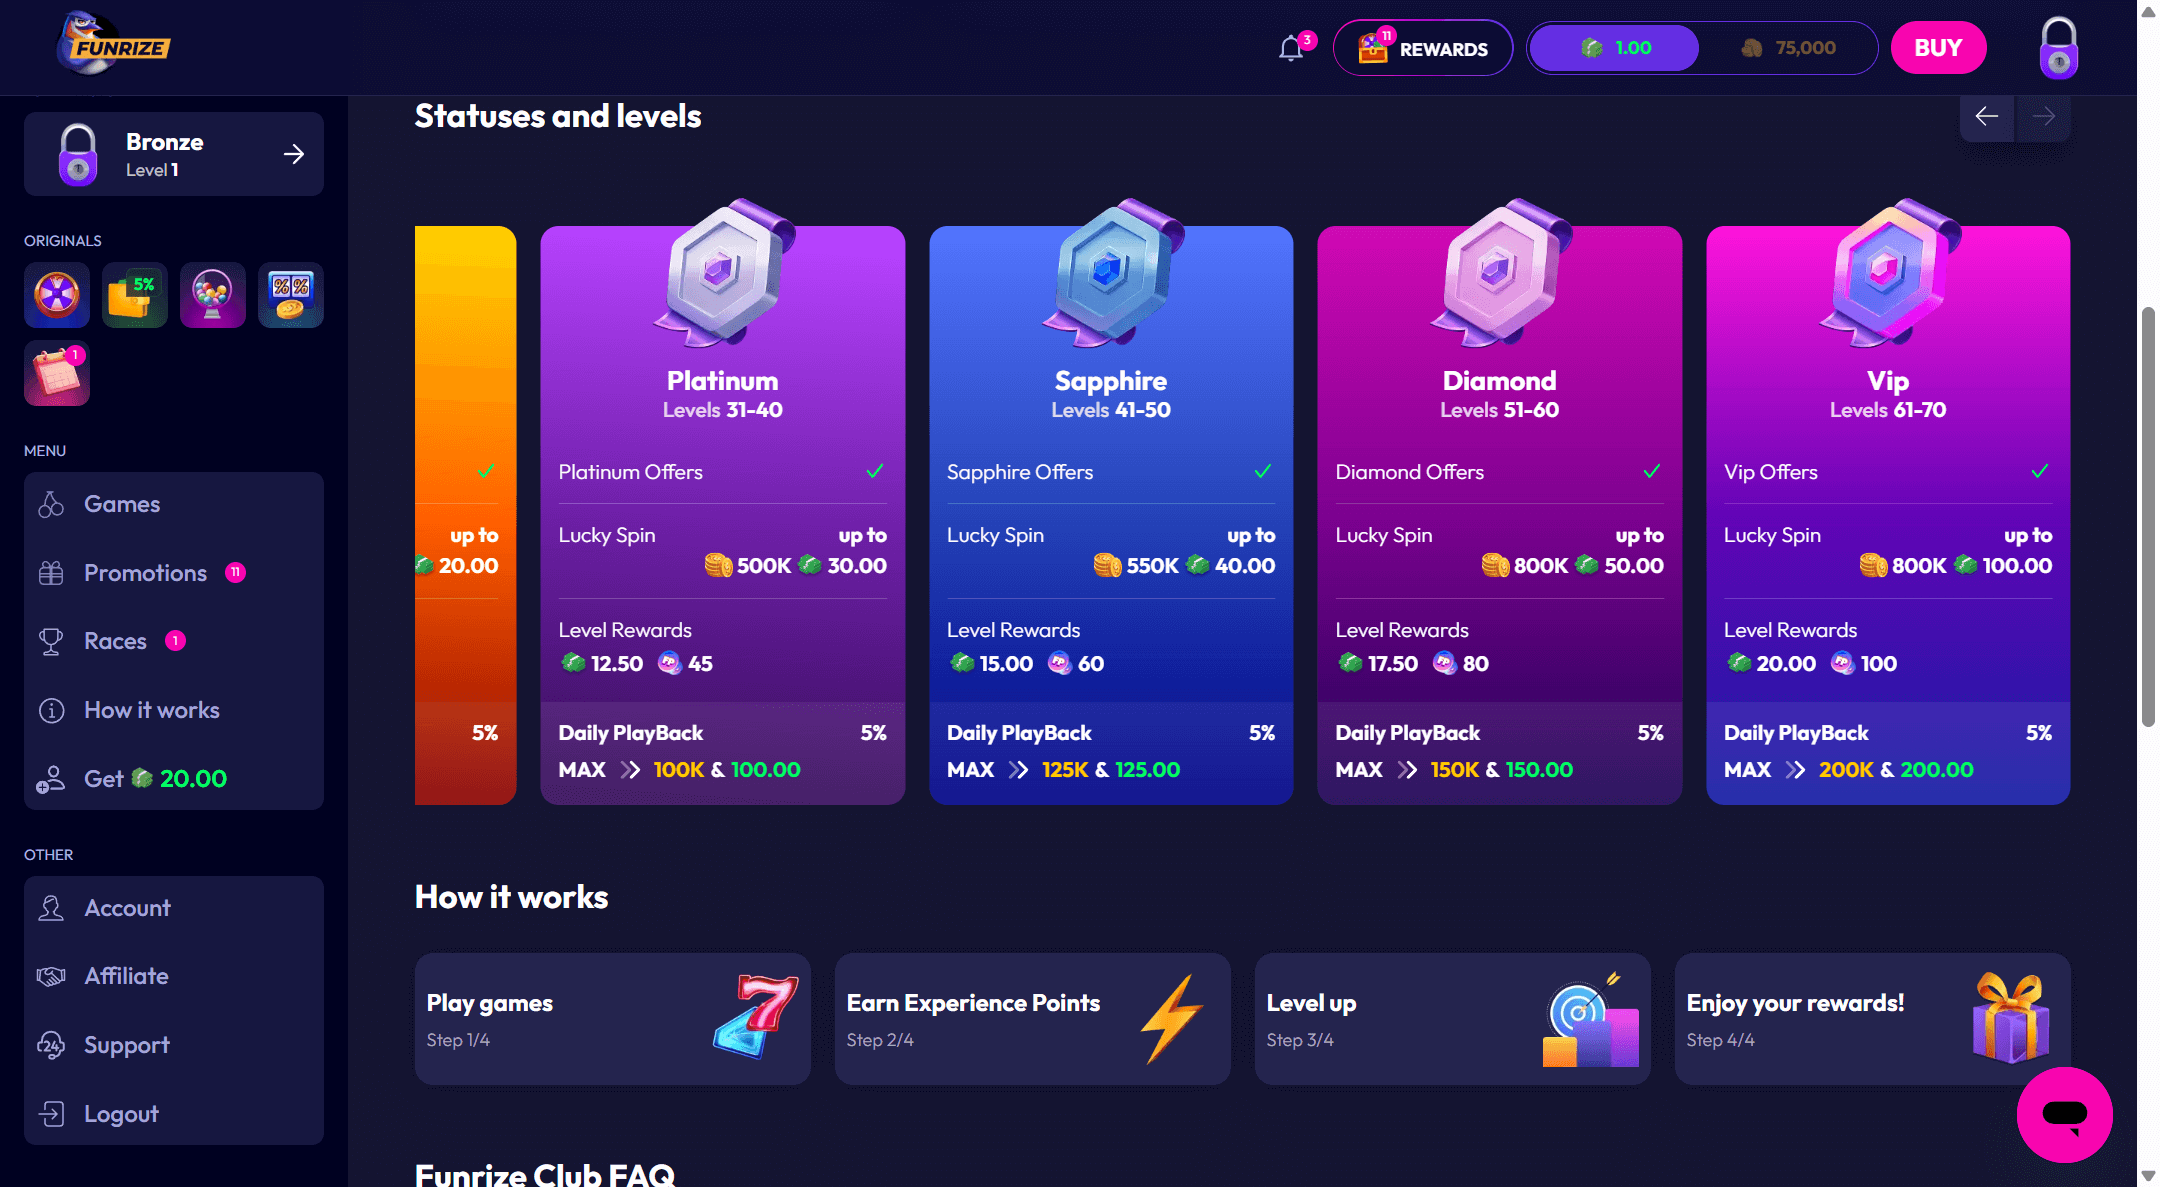Image resolution: width=2160 pixels, height=1187 pixels.
Task: Click the pink BUY button
Action: coord(1938,48)
